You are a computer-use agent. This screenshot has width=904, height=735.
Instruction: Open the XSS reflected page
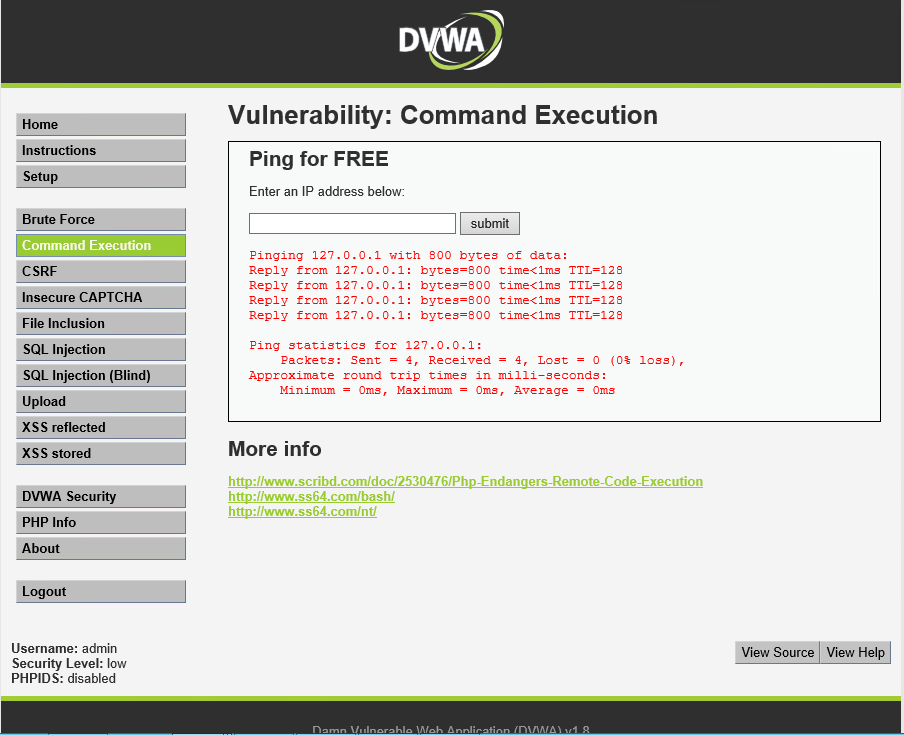[x=101, y=427]
